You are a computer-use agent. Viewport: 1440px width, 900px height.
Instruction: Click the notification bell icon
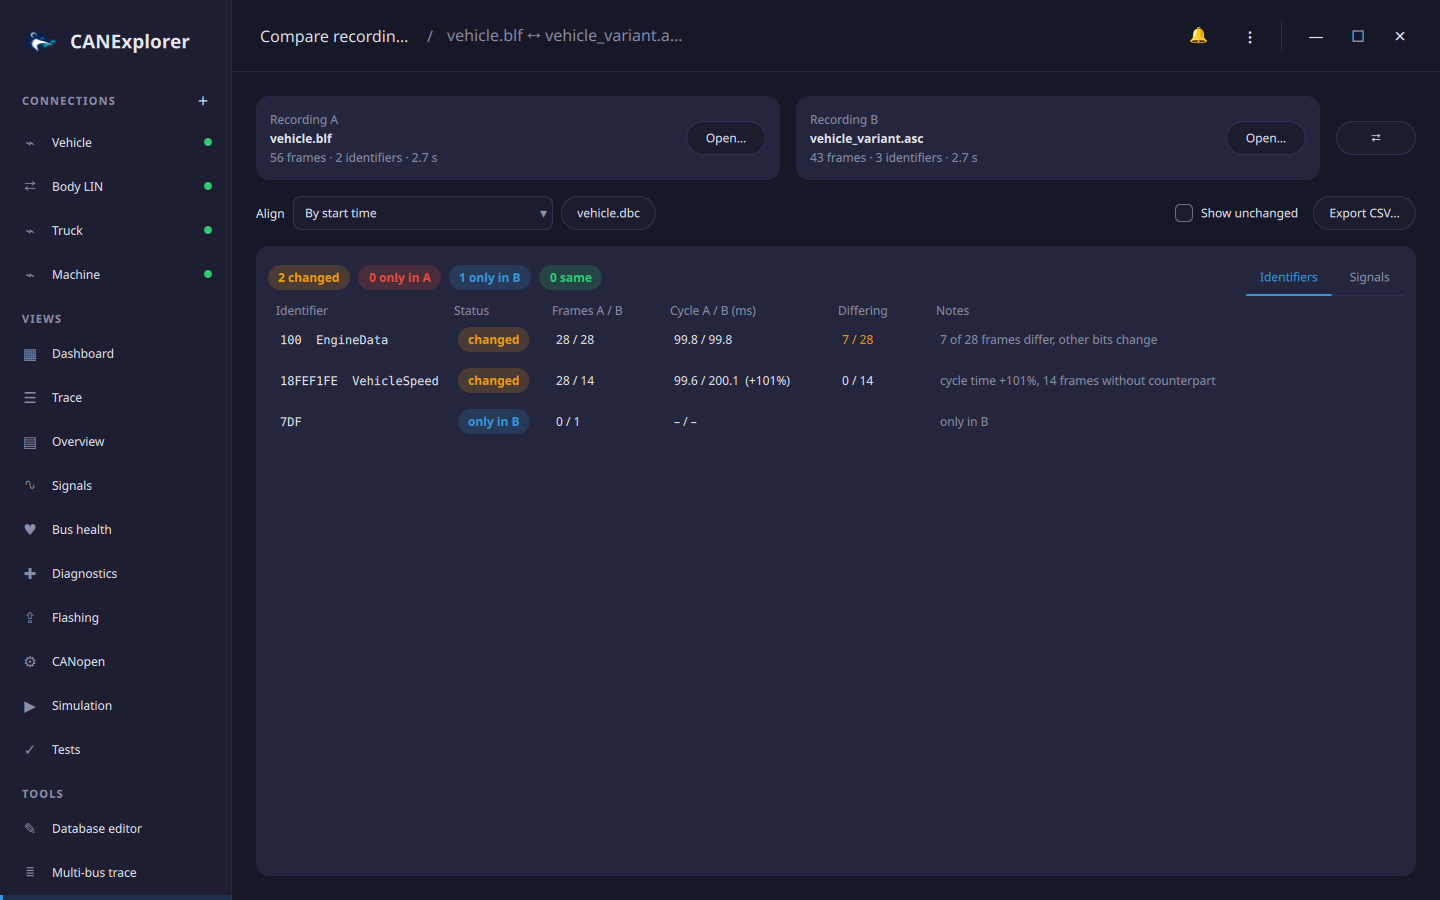pos(1198,36)
